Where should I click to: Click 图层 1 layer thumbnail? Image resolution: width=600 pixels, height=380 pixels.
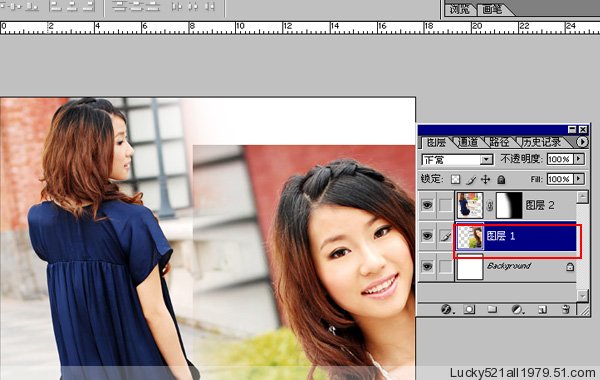(x=470, y=237)
